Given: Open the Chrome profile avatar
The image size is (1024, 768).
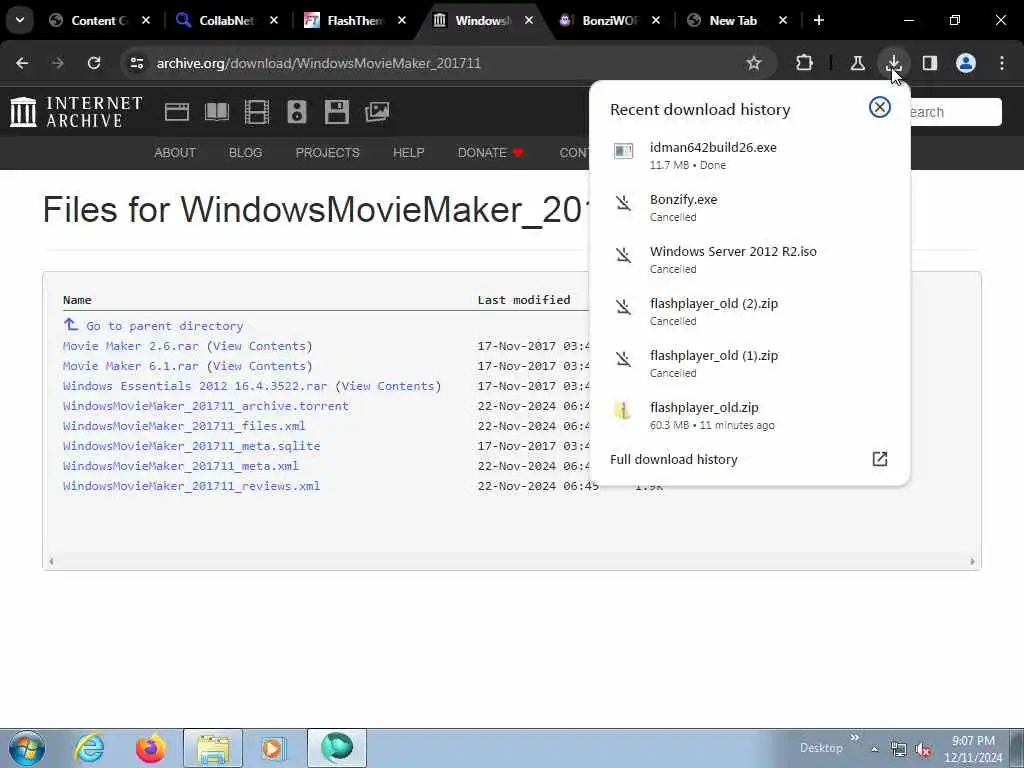Looking at the screenshot, I should 966,63.
